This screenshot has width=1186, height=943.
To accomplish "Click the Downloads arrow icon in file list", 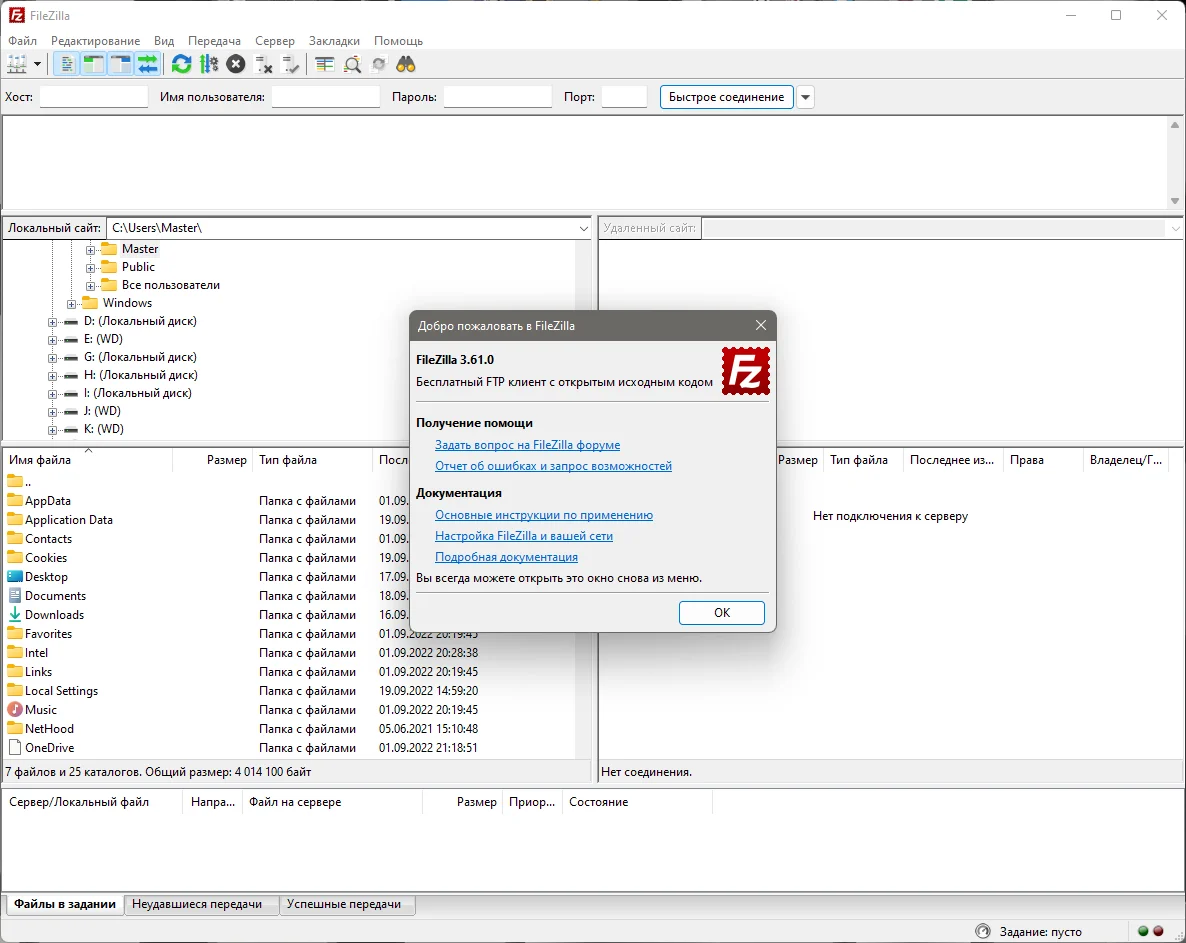I will [x=14, y=614].
